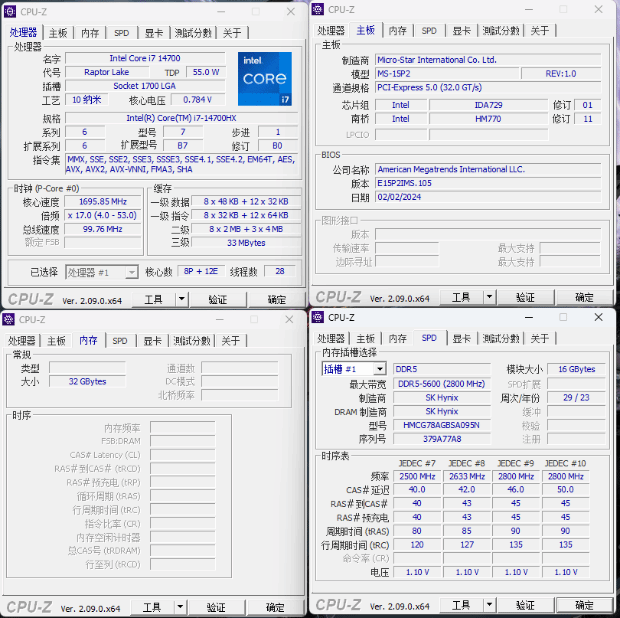Switch to 内存 tab in processor window
The image size is (620, 618).
pyautogui.click(x=90, y=33)
